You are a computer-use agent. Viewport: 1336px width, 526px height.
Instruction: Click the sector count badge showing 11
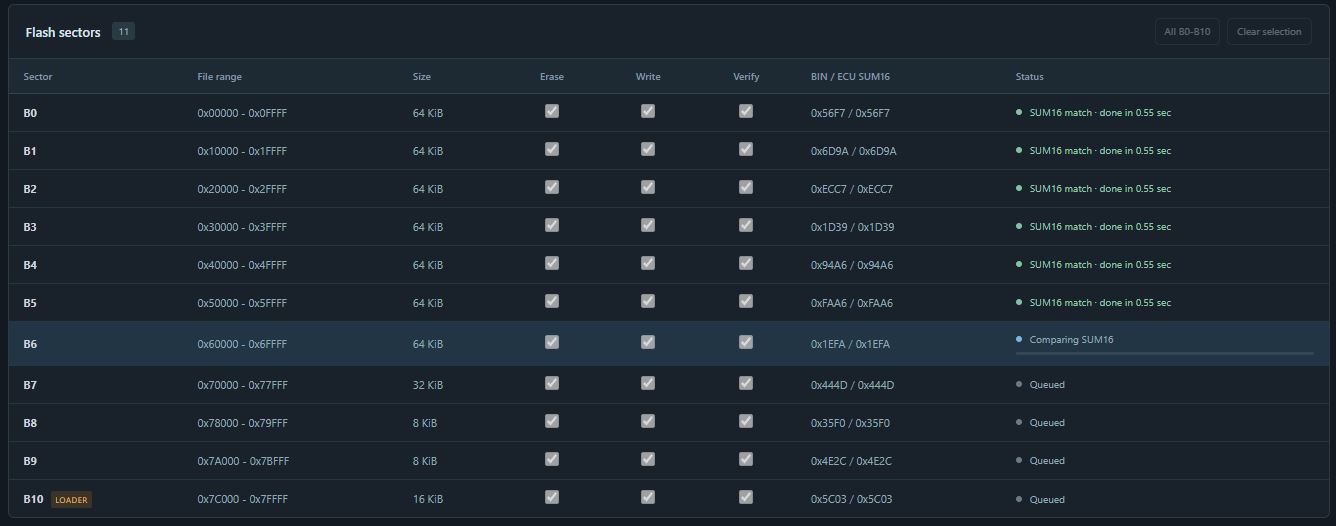[123, 31]
